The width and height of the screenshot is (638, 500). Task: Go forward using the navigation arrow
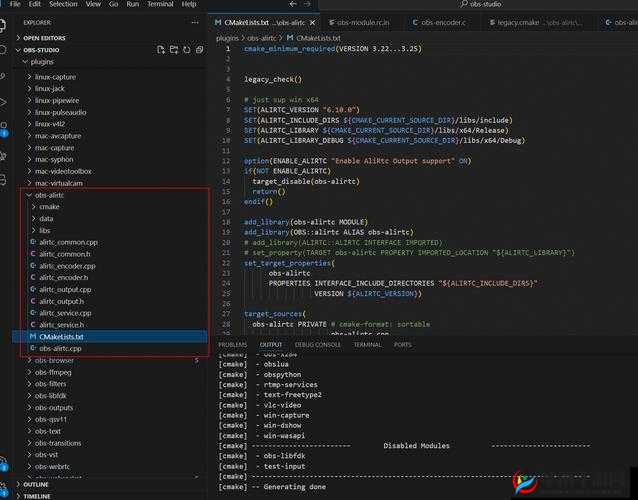tap(307, 4)
